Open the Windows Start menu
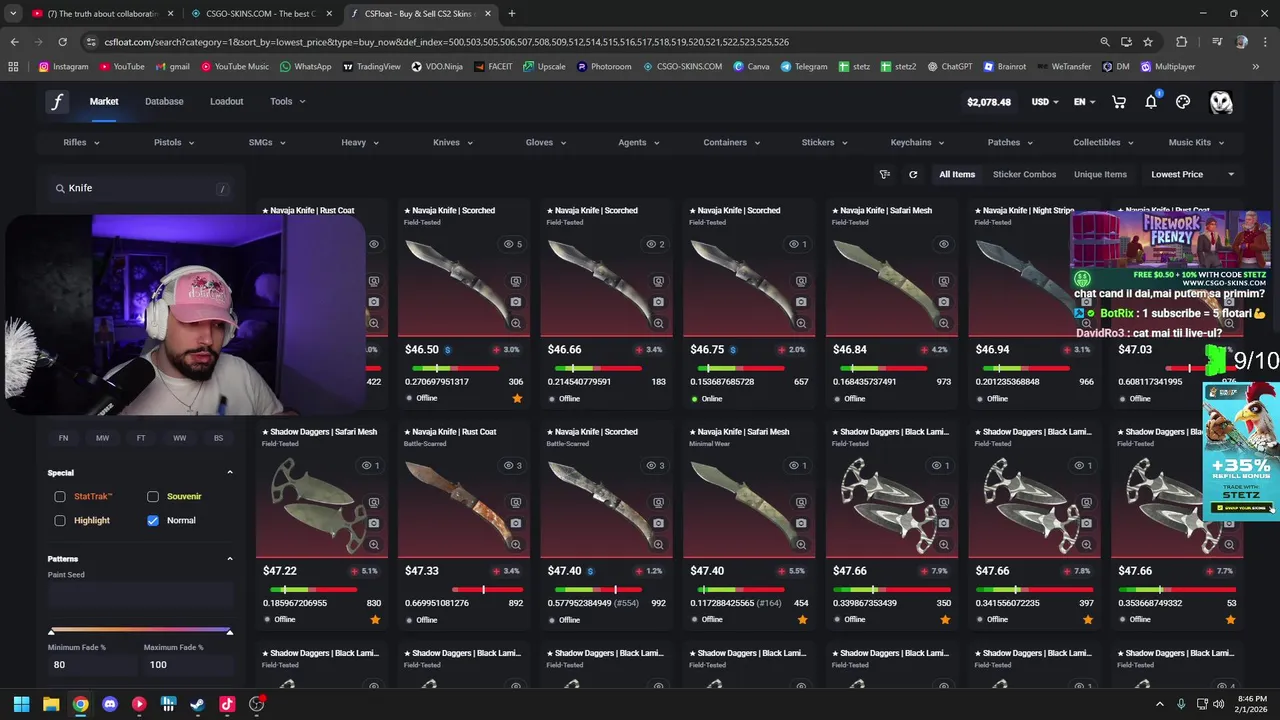The image size is (1280, 720). 21,704
